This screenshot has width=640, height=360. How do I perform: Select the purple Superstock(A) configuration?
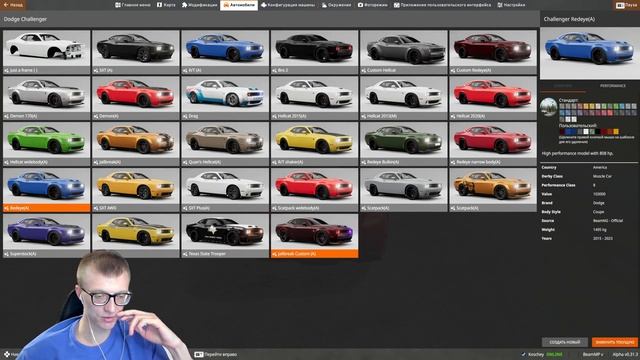47,236
